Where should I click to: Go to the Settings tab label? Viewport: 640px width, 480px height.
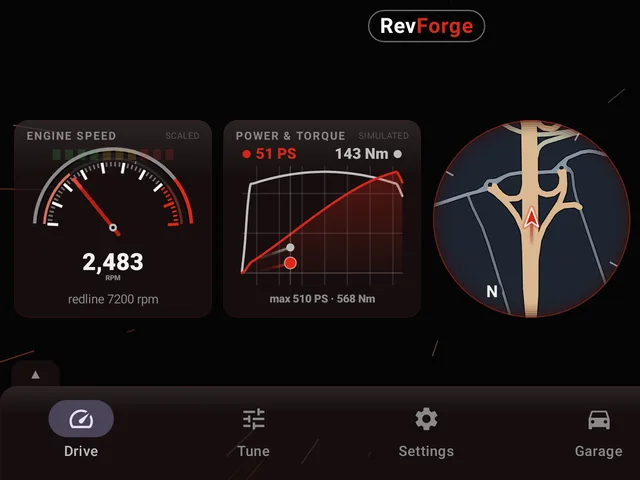[x=426, y=451]
